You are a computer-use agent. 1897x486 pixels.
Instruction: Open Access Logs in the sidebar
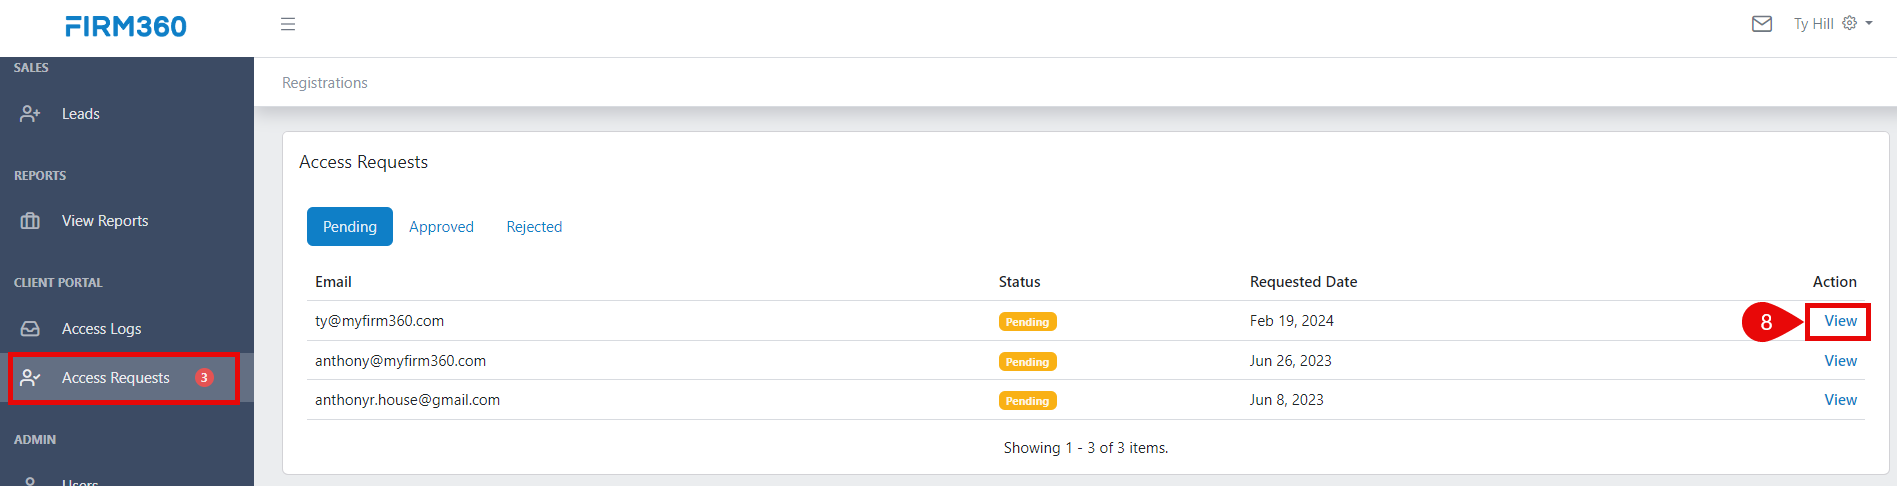tap(101, 329)
